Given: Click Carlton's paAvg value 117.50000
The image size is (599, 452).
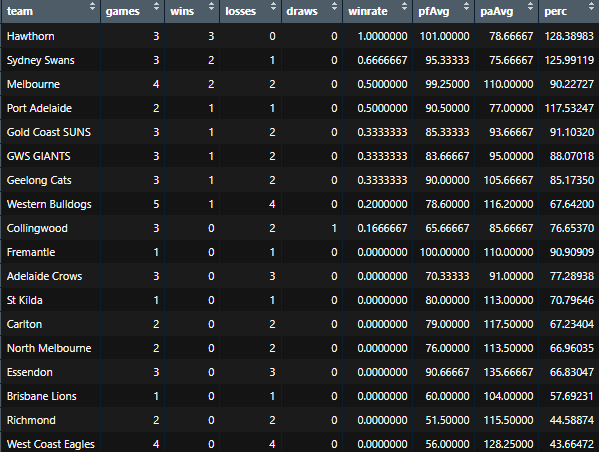Looking at the screenshot, I should point(508,324).
